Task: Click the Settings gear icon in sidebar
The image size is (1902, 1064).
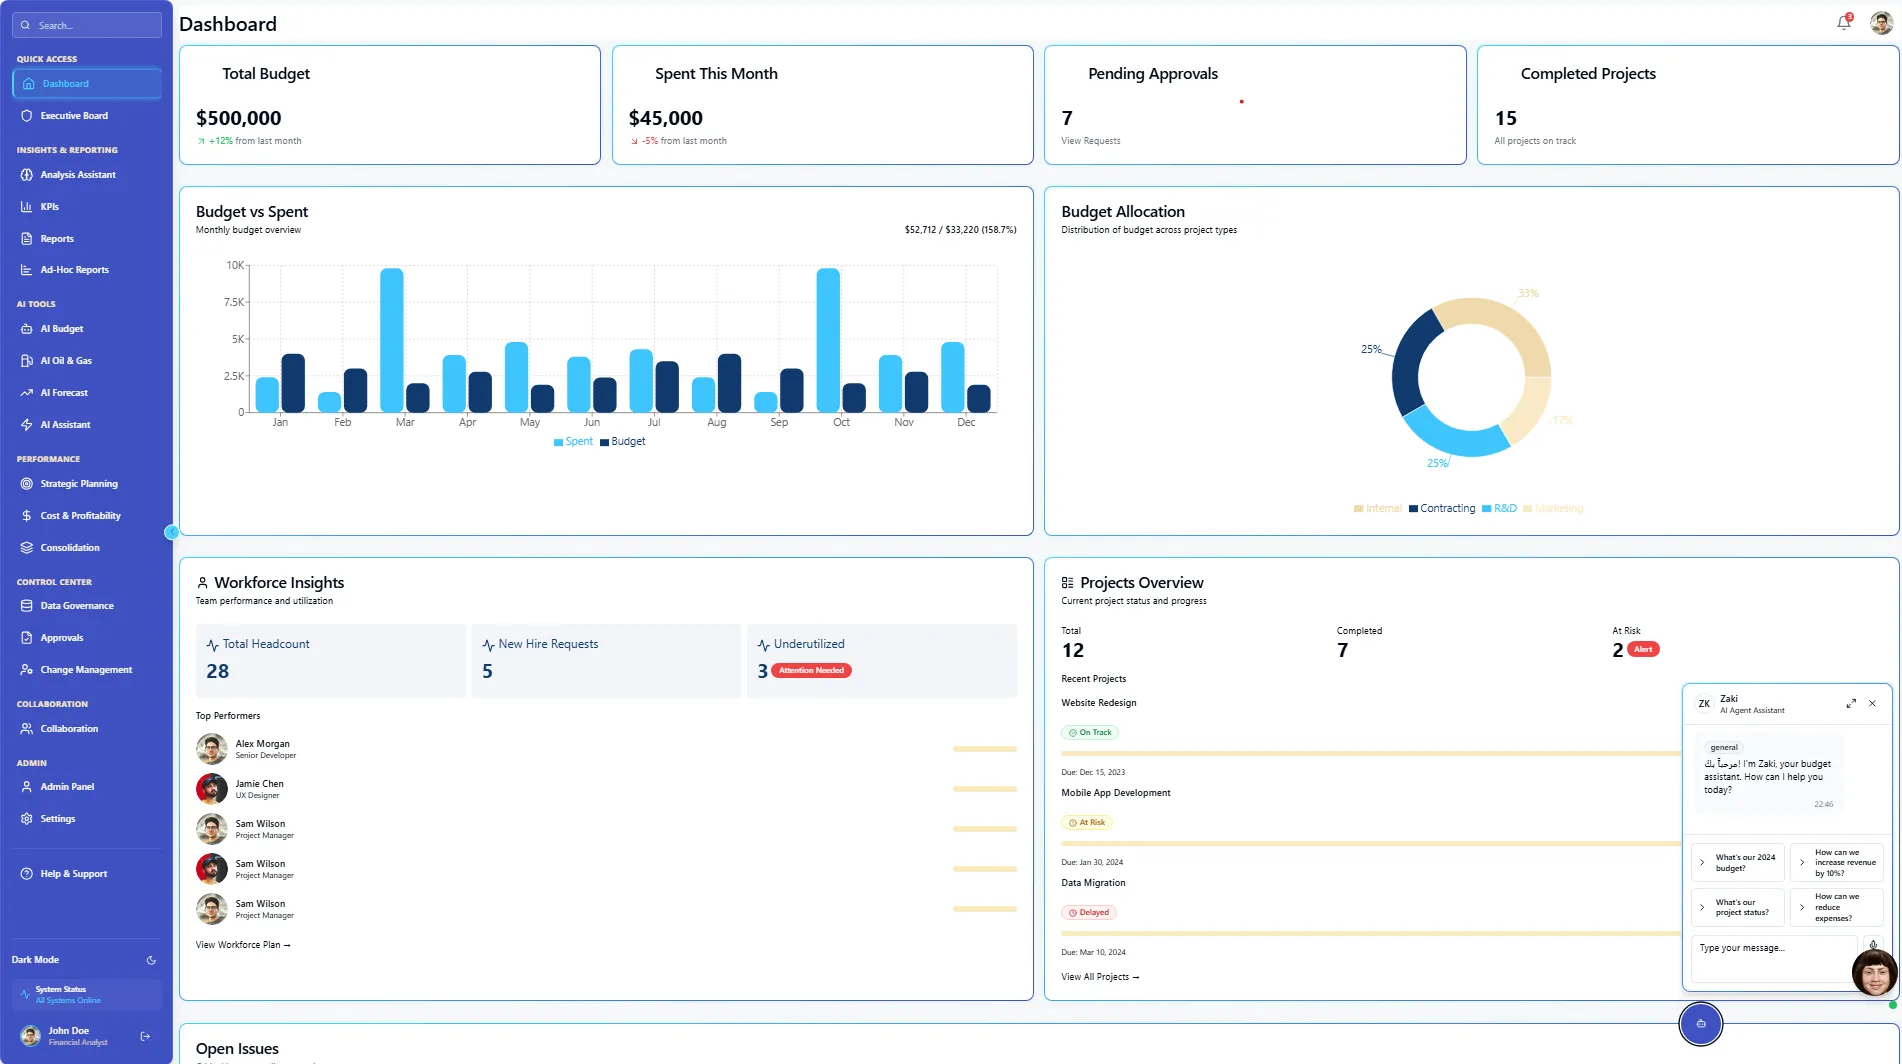Action: [x=27, y=819]
